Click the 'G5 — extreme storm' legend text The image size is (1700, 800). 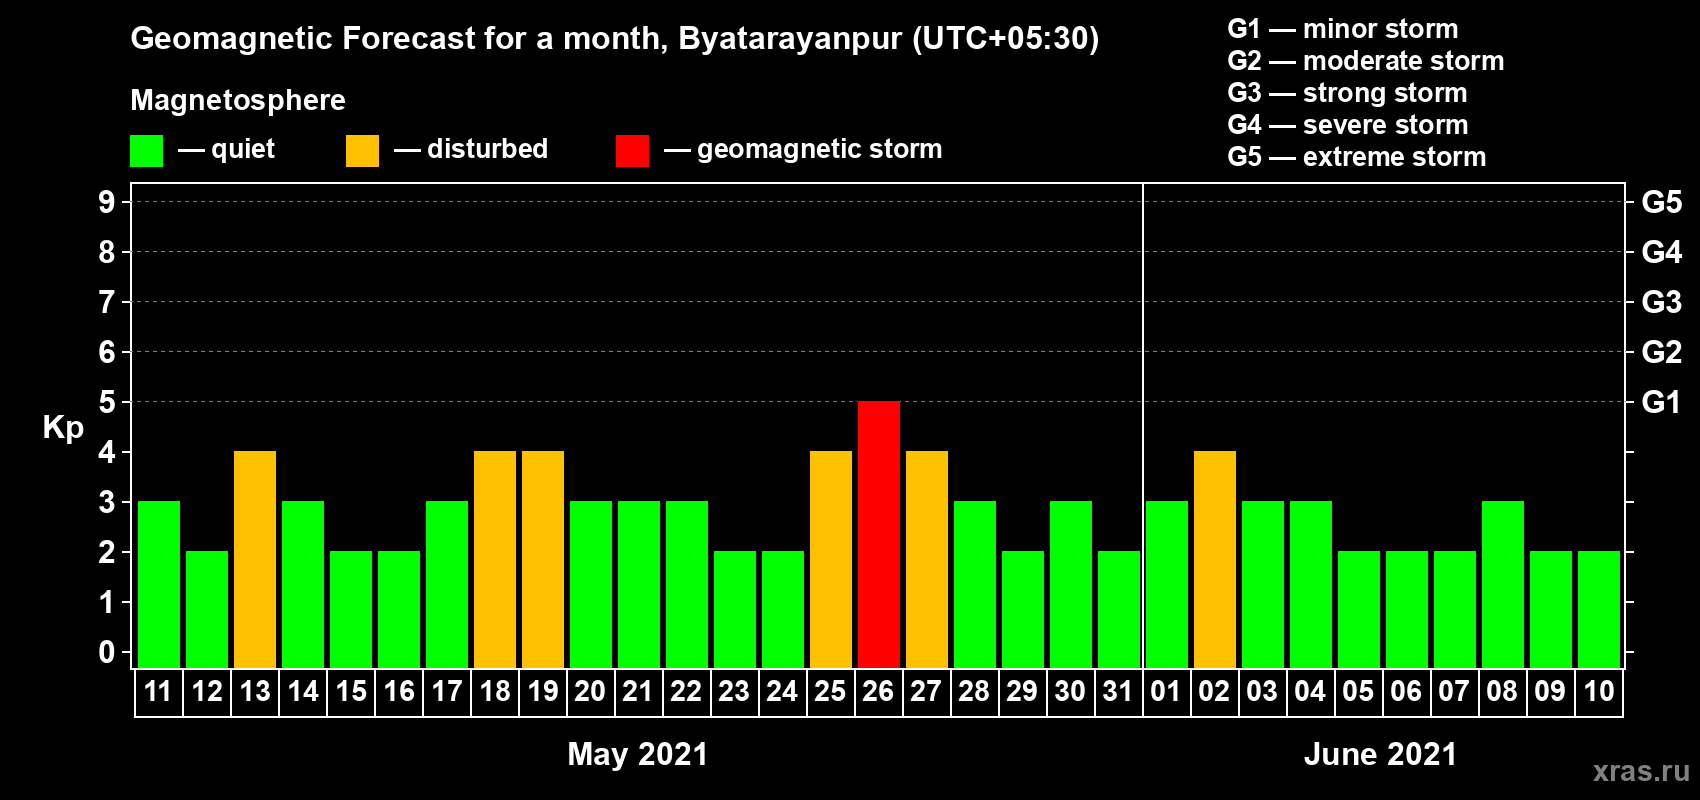coord(1357,157)
